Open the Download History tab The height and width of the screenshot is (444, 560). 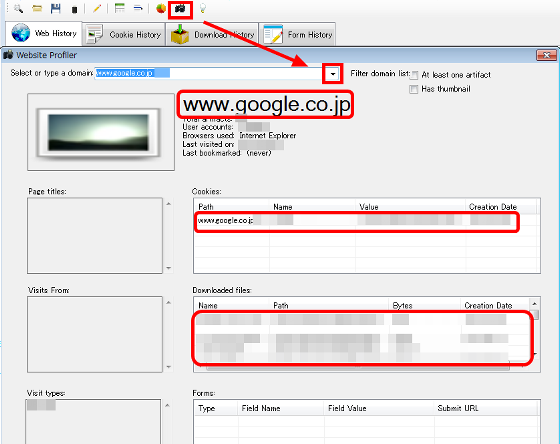pos(212,35)
